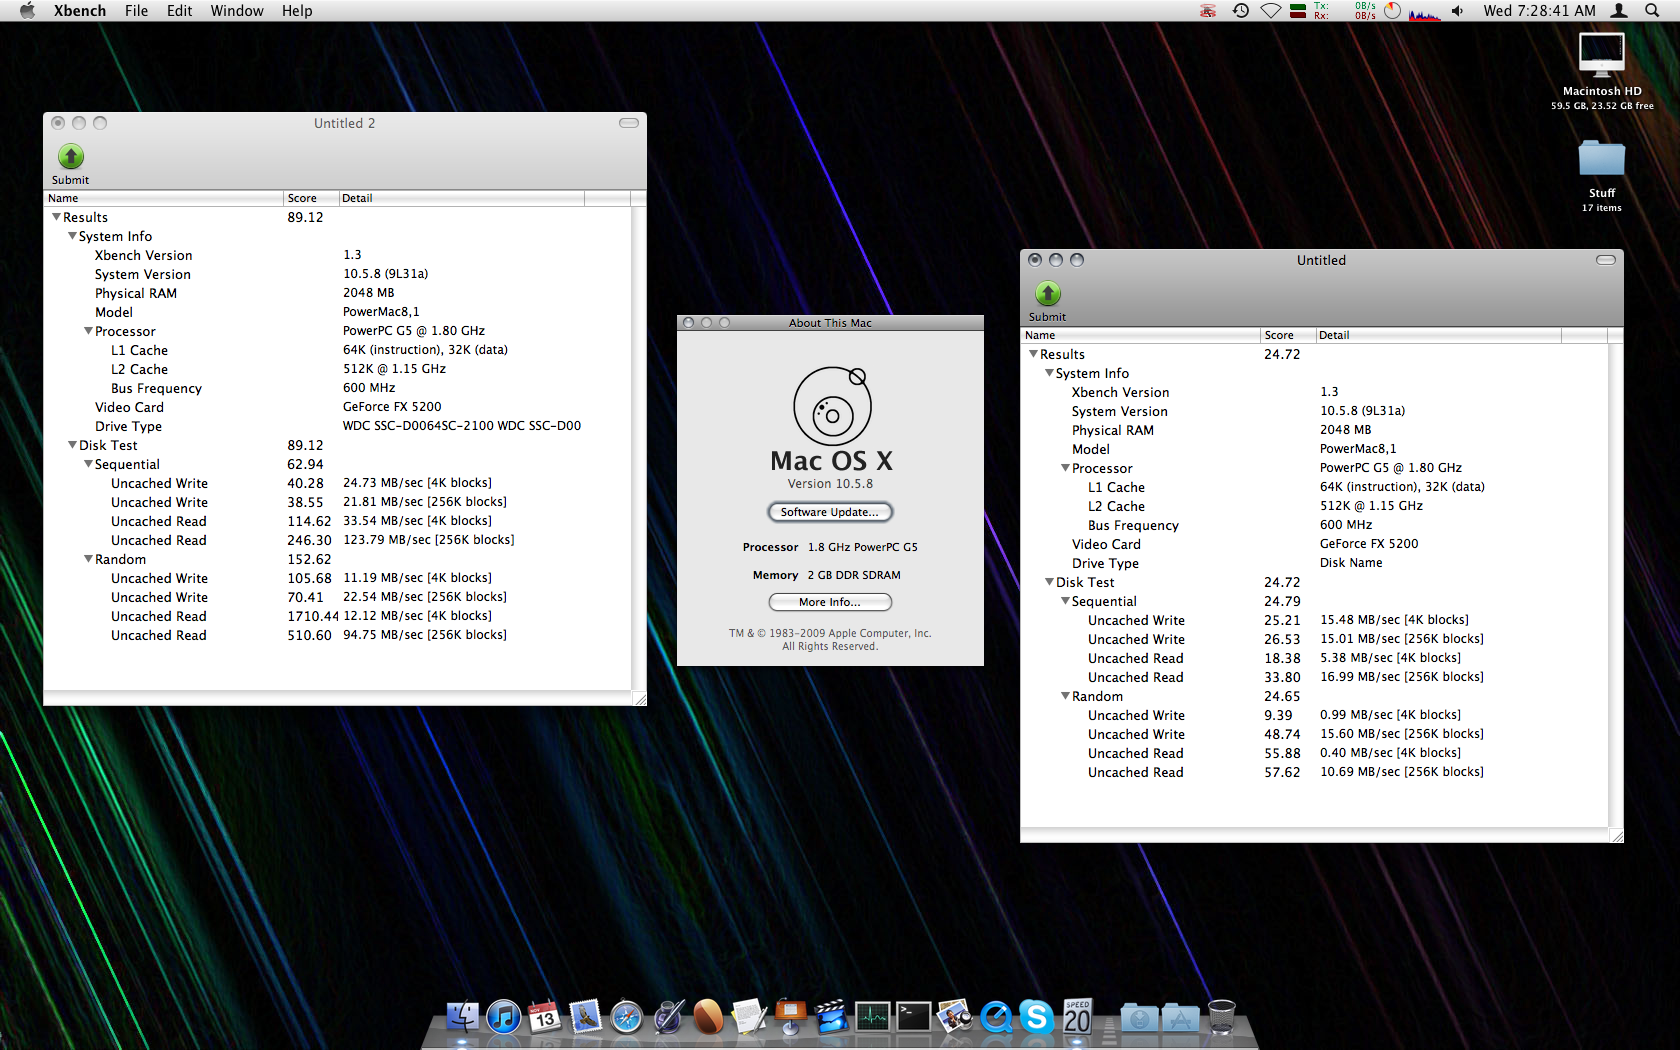Open the Stuff folder on desktop
The image size is (1680, 1050).
pyautogui.click(x=1601, y=160)
